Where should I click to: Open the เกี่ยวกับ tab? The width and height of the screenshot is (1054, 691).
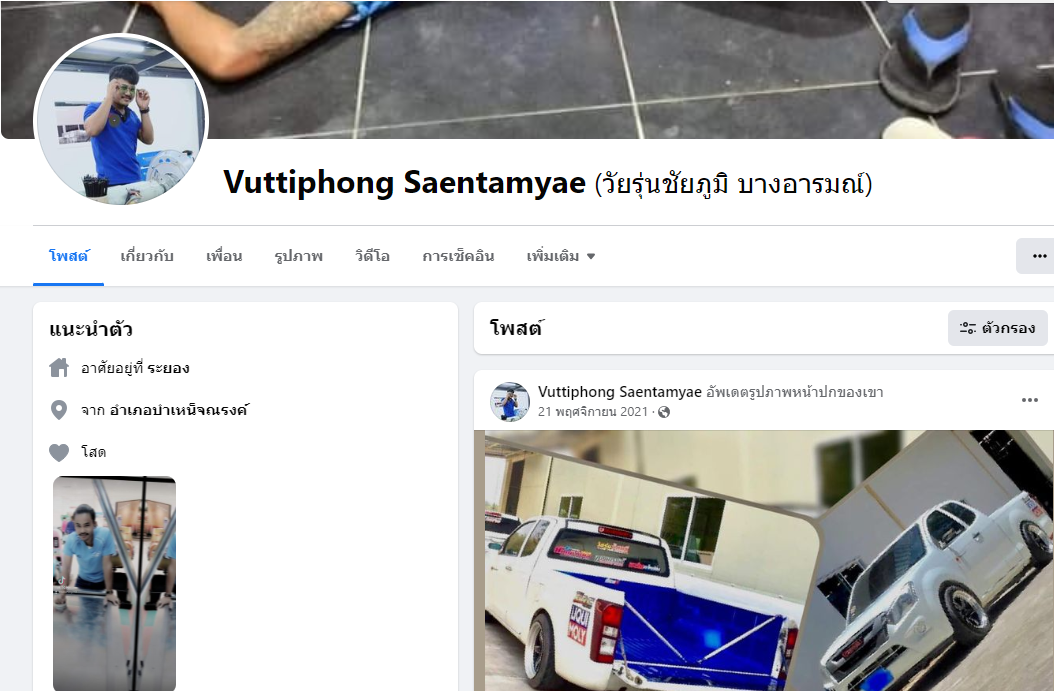pos(147,256)
